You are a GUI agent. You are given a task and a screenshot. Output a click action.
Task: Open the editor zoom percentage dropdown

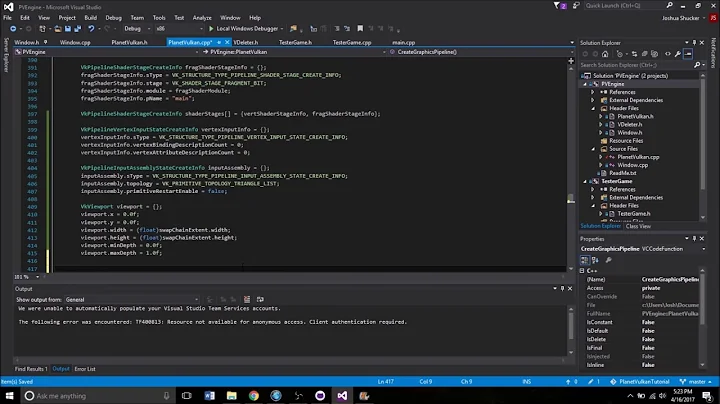(x=27, y=277)
